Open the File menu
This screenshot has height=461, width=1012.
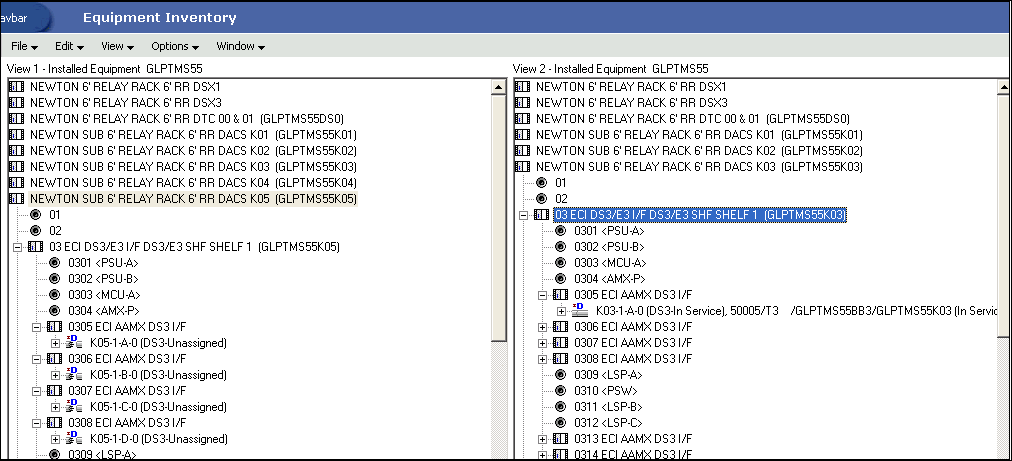point(25,46)
